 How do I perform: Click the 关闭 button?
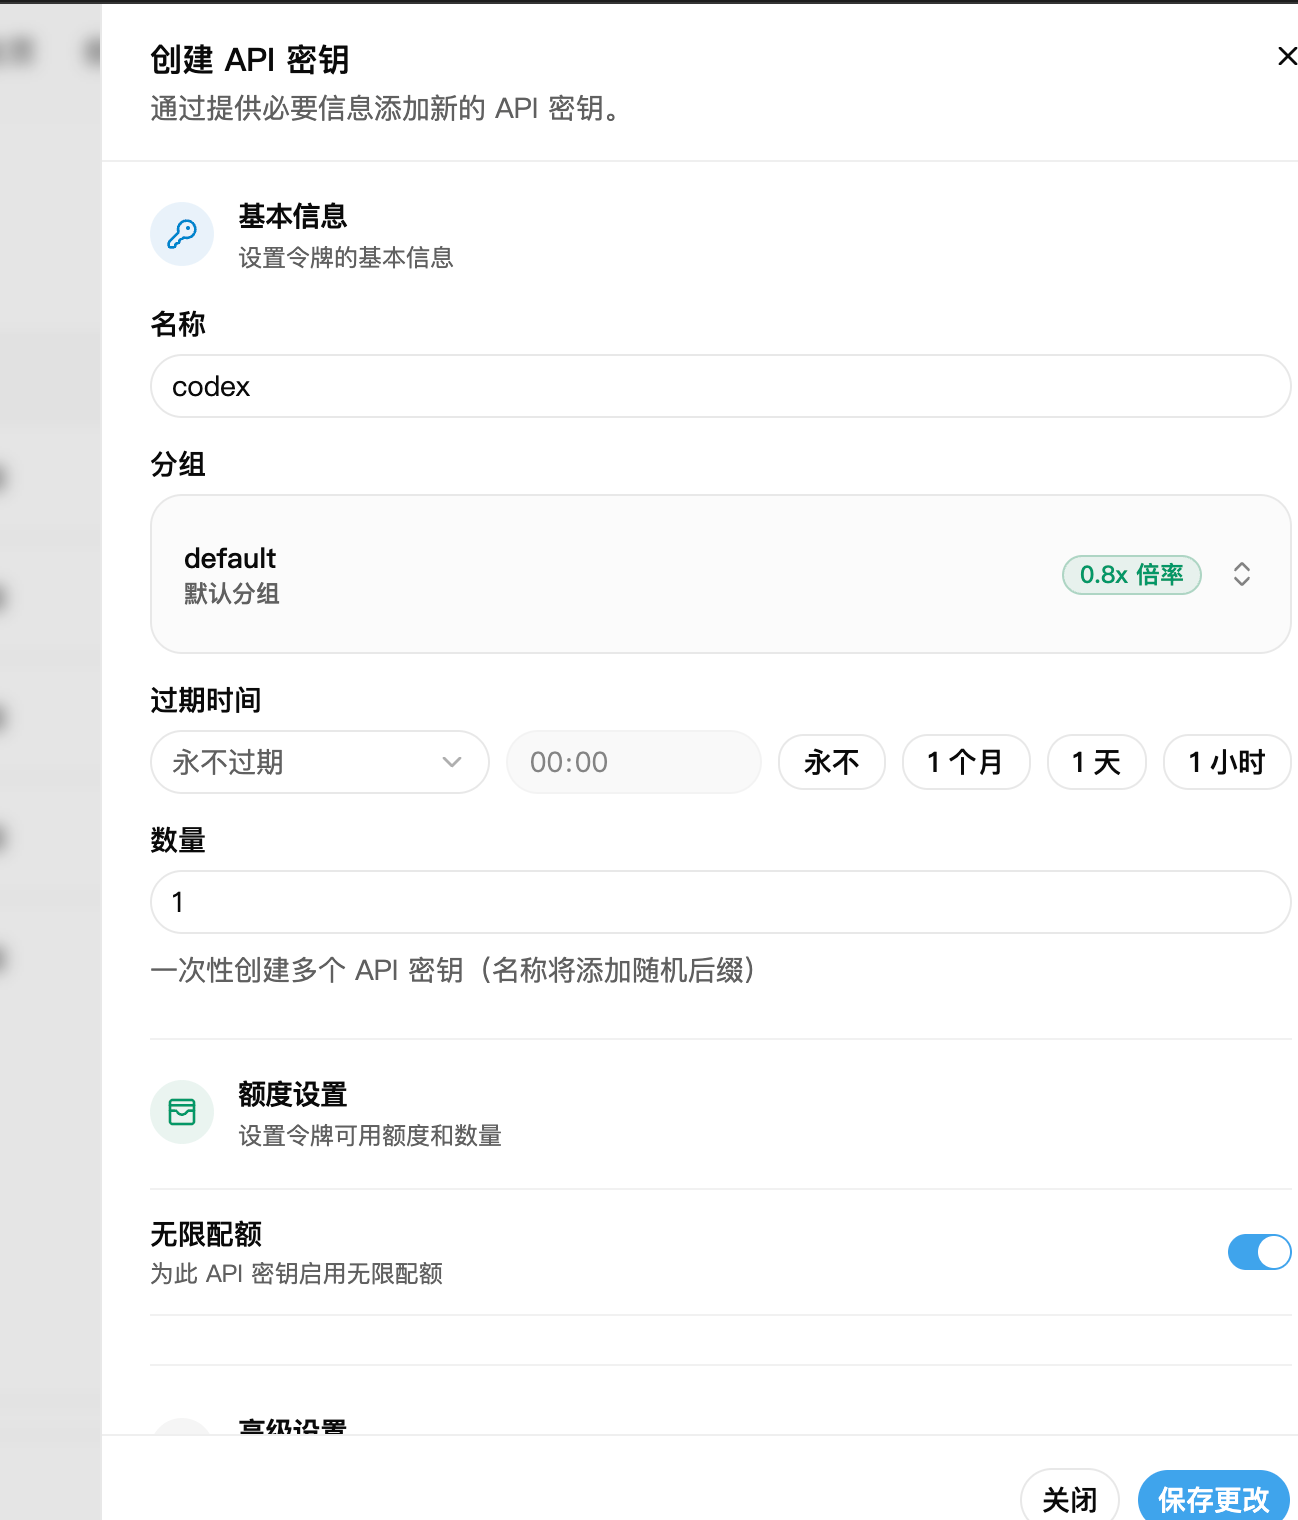point(1070,1499)
